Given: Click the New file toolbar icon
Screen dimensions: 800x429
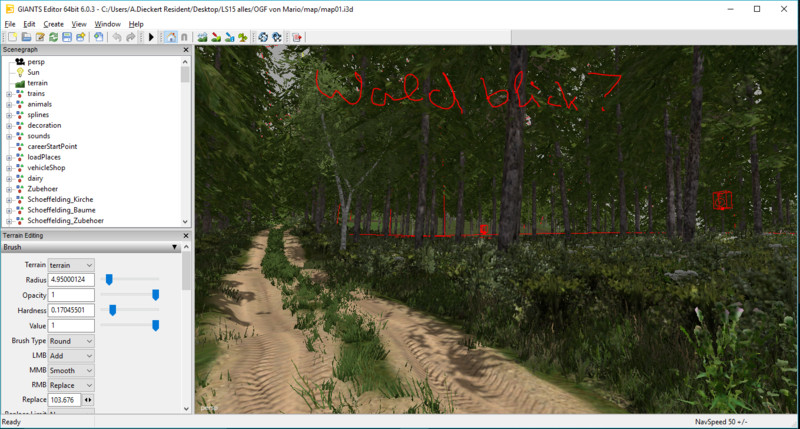Looking at the screenshot, I should [11, 37].
